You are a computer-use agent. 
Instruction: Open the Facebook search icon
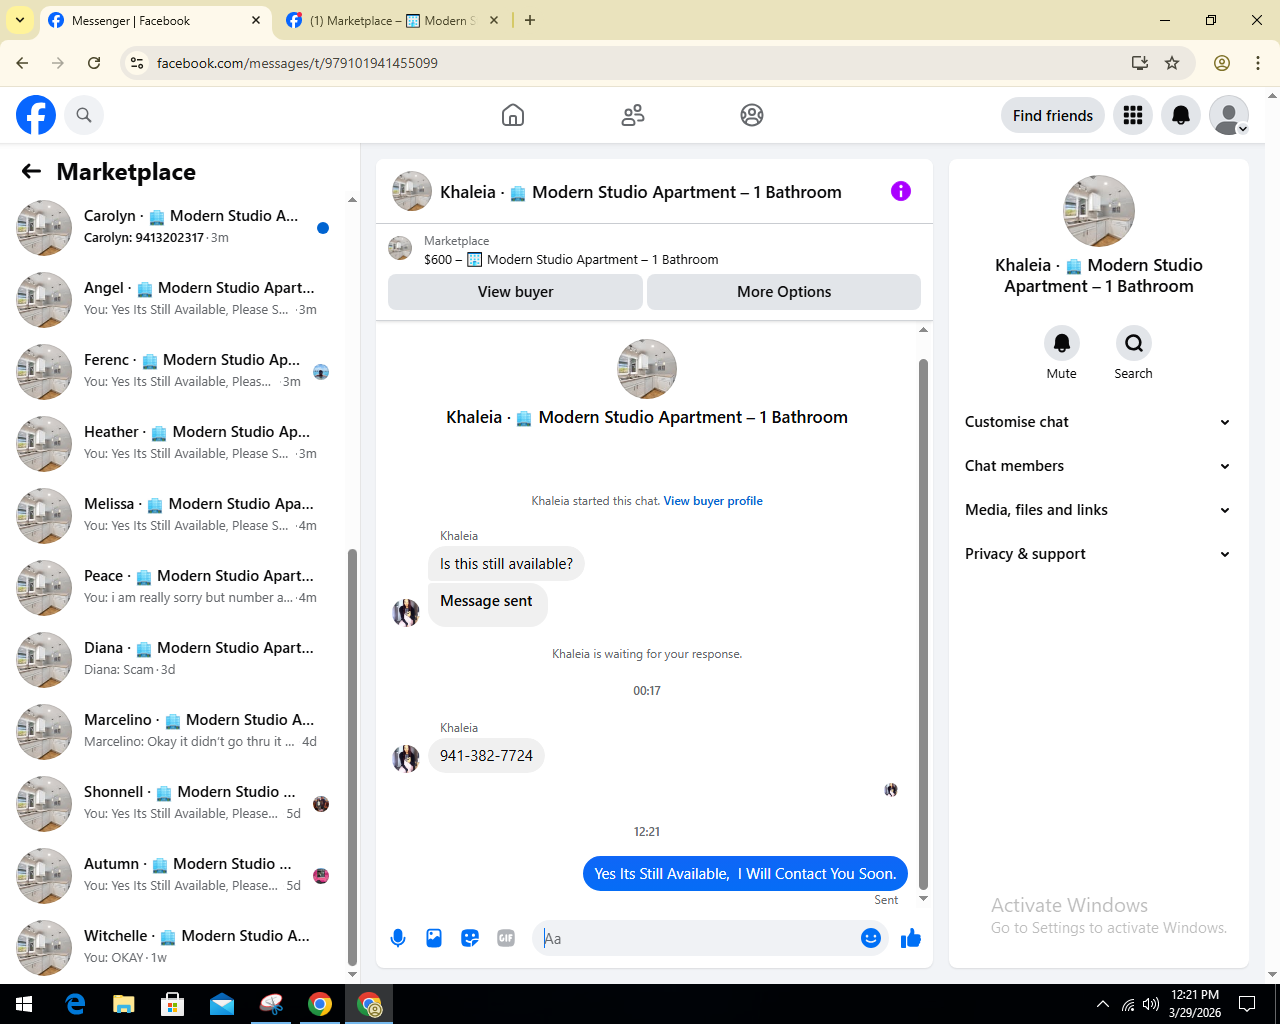click(84, 115)
